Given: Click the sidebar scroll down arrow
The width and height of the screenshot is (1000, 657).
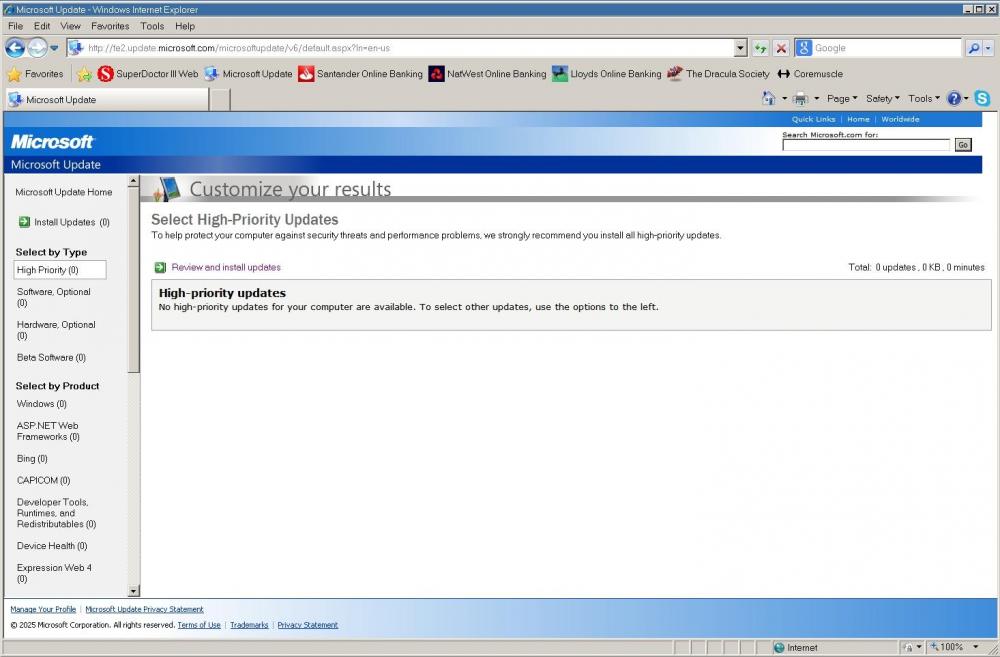Looking at the screenshot, I should 134,591.
